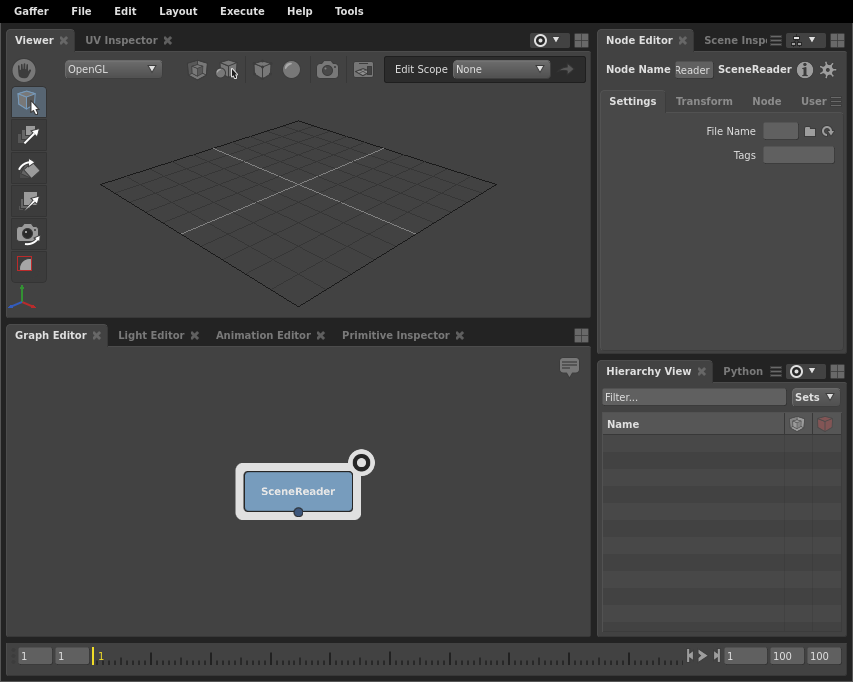Open the Execute menu

pyautogui.click(x=242, y=11)
